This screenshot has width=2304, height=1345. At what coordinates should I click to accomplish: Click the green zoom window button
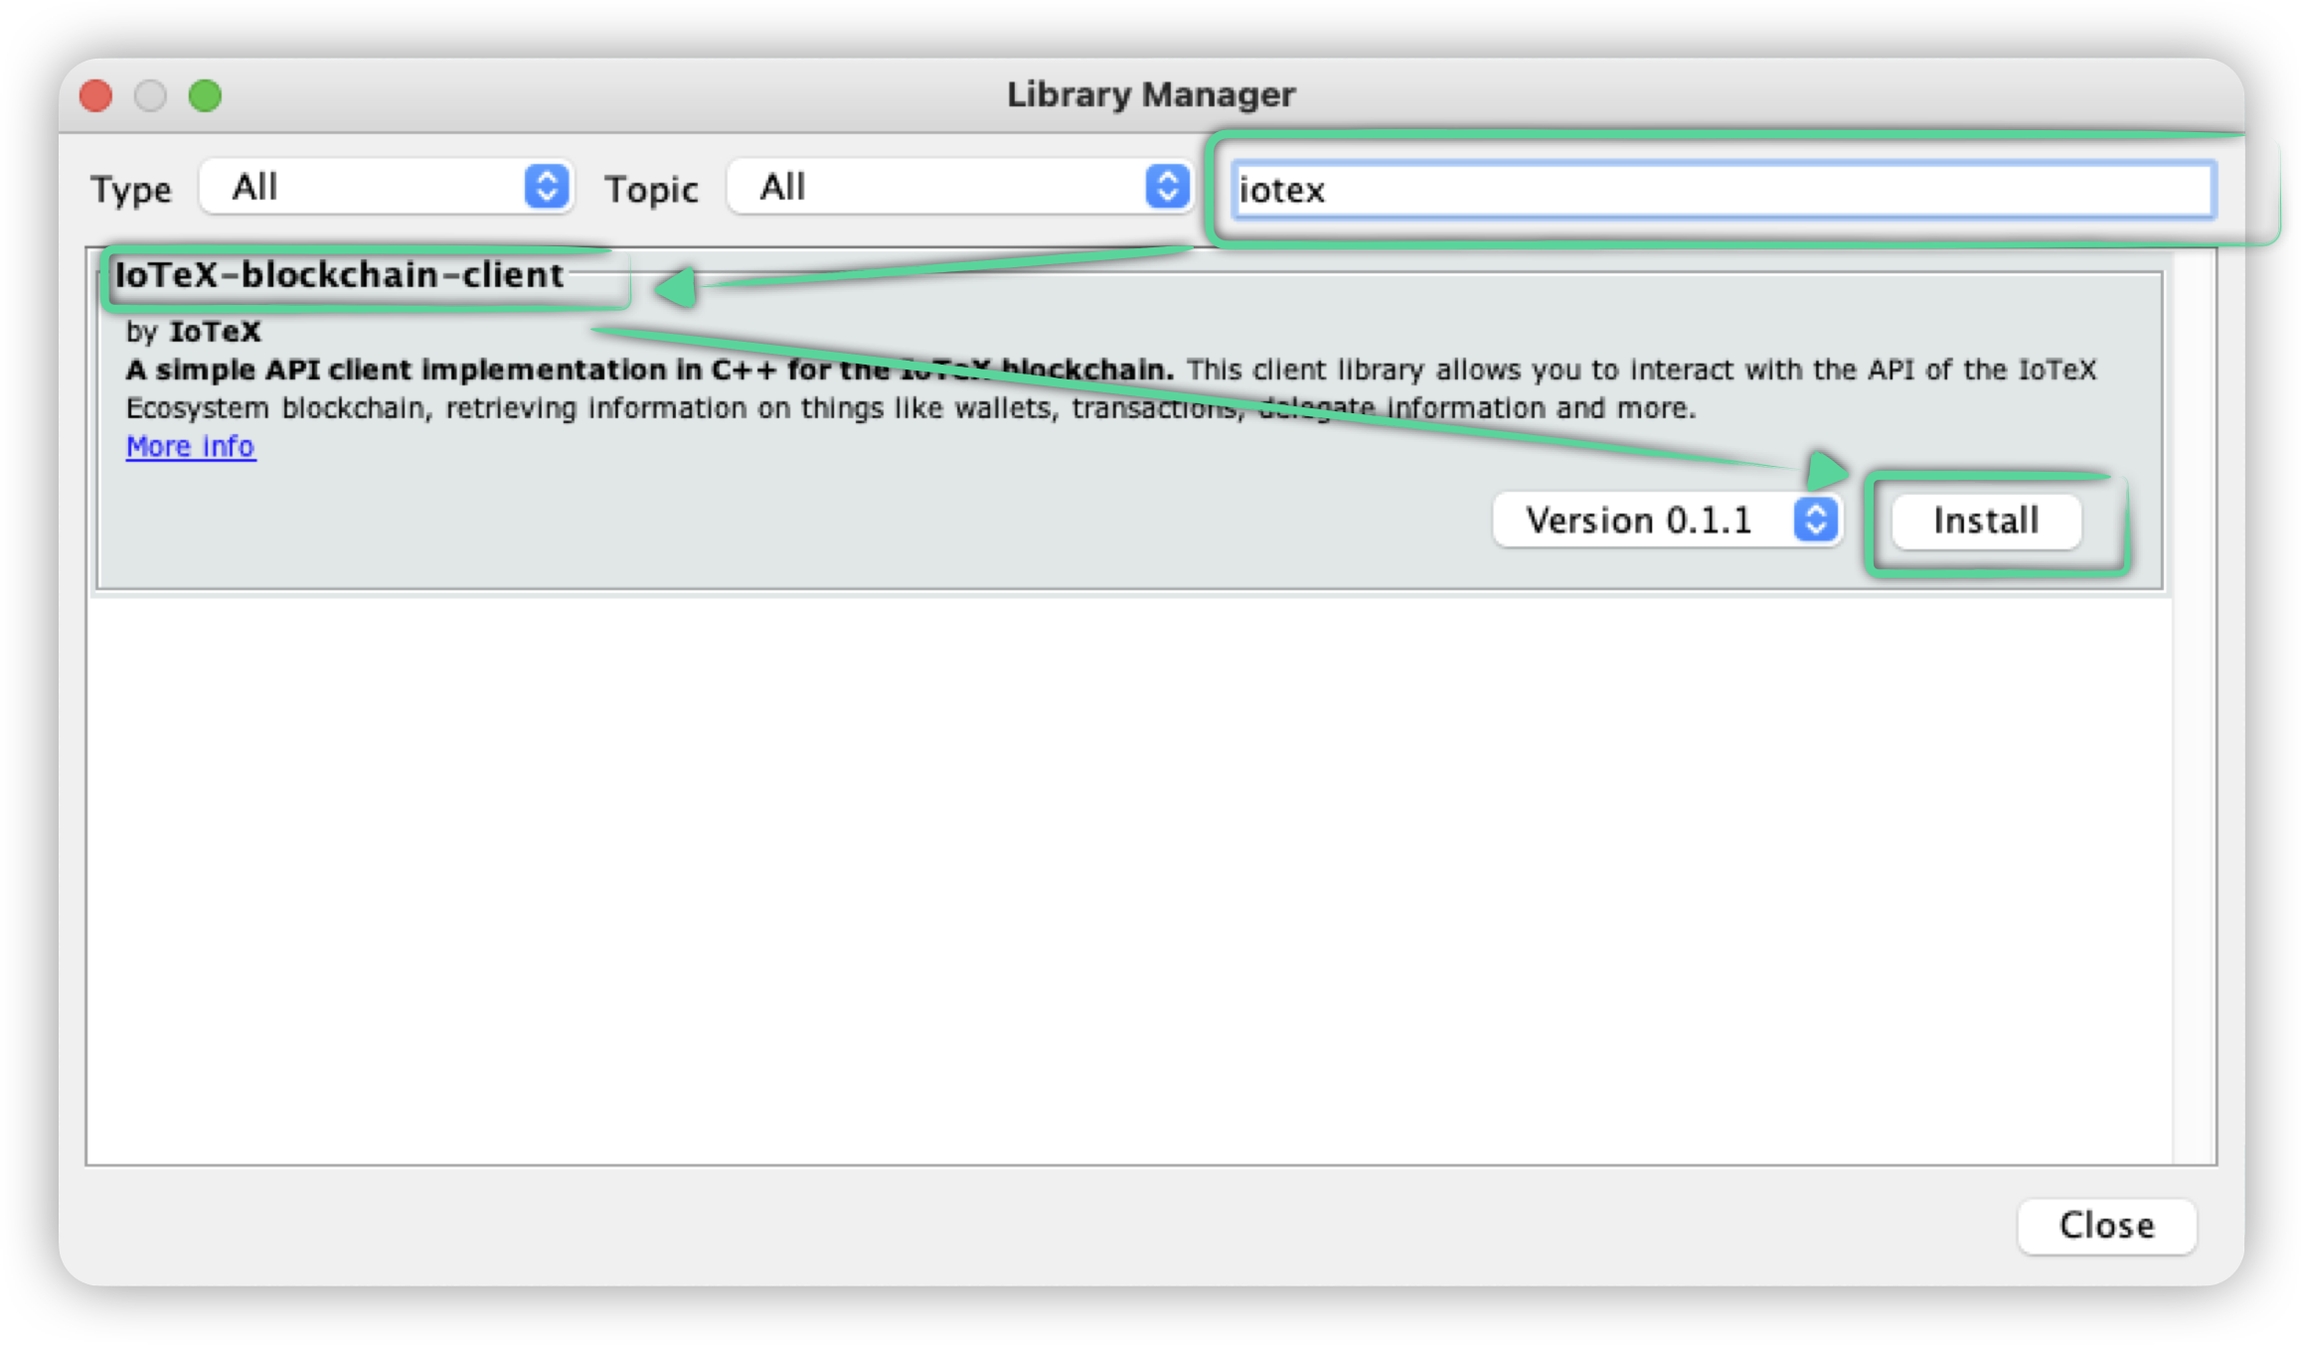(x=205, y=96)
